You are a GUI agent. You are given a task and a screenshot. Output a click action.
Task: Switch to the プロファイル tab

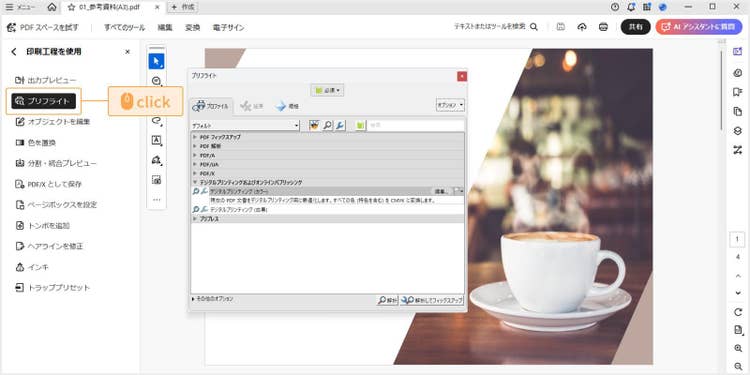coord(211,107)
